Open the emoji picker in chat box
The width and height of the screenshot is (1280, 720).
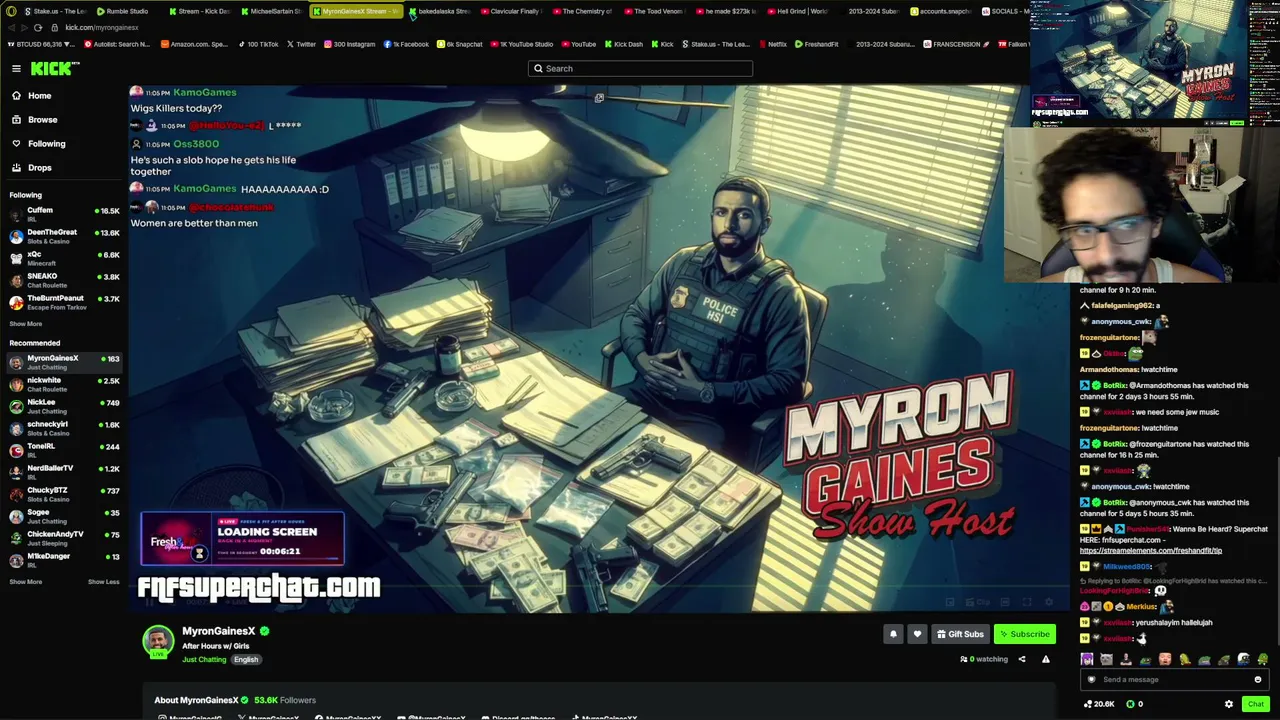pos(1258,680)
